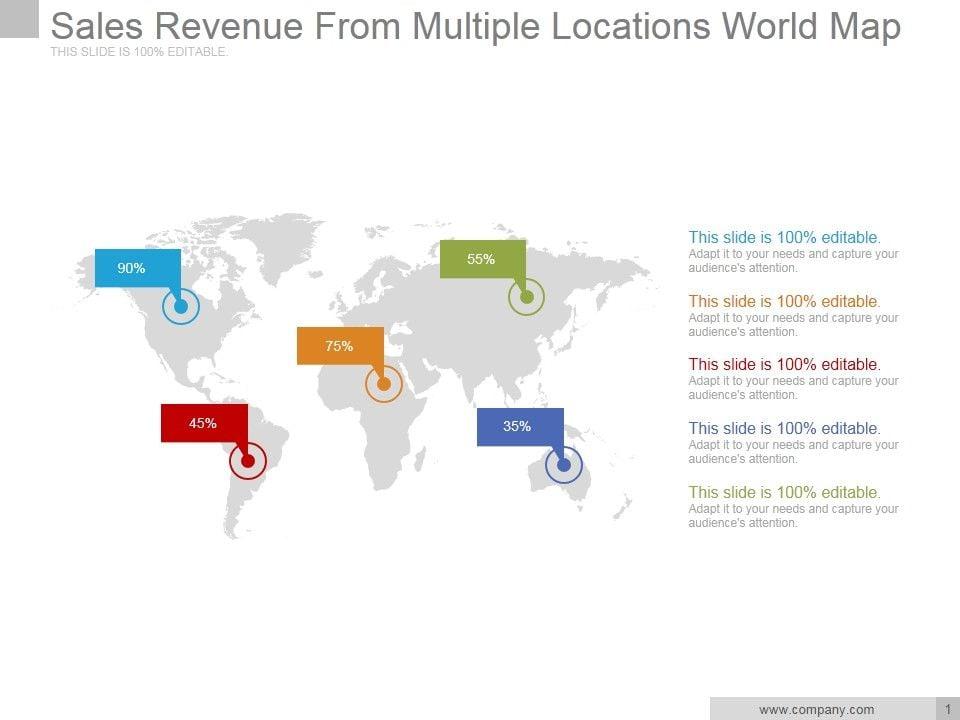
Task: Select the orange 75% callout box
Action: click(x=340, y=346)
